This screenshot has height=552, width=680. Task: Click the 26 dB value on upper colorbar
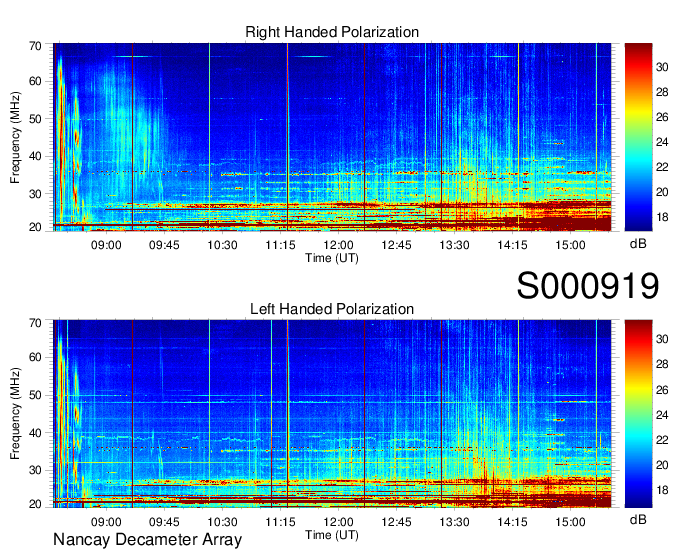pos(662,118)
